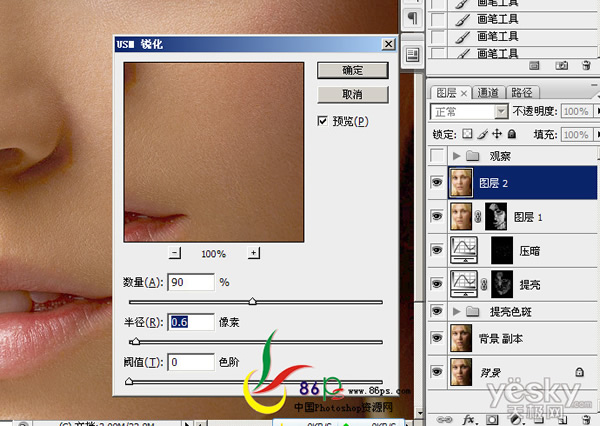
Task: Switch to the 路径 paths tab
Action: coord(522,93)
